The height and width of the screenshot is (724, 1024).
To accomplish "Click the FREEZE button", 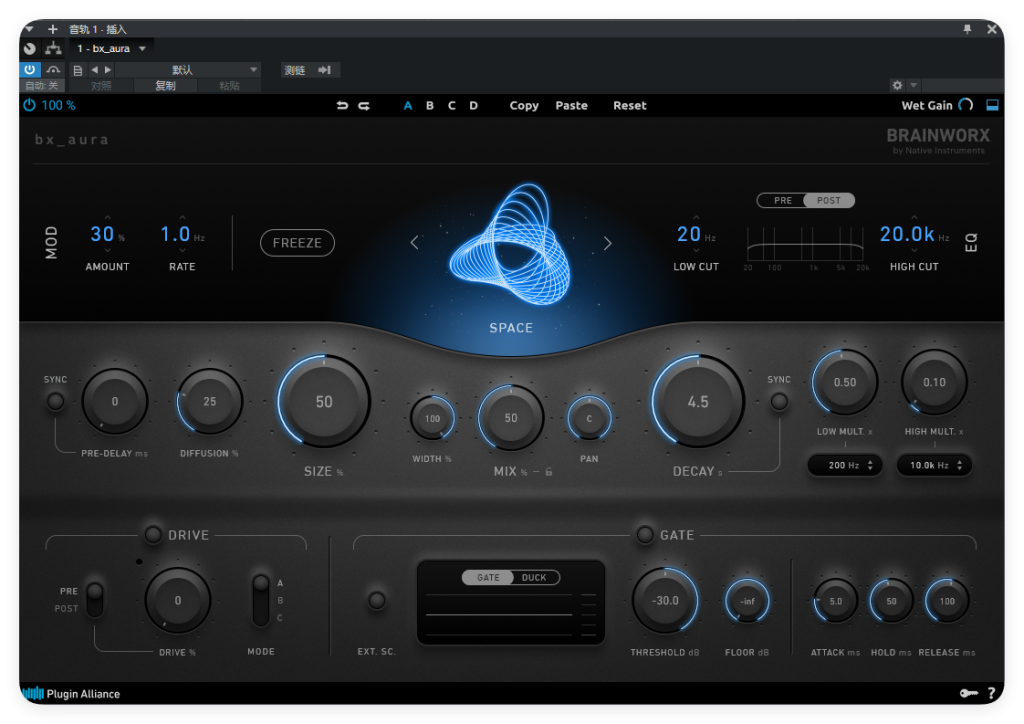I will pos(297,243).
